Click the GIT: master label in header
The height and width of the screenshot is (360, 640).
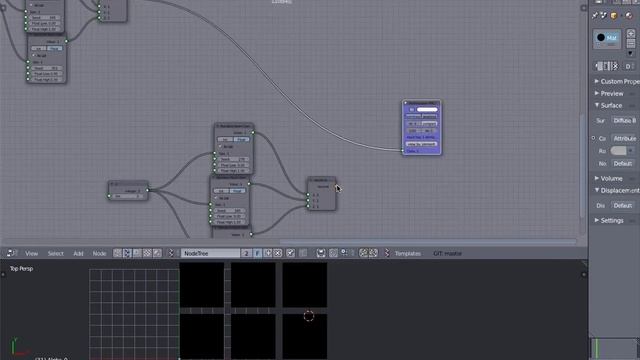pos(447,253)
